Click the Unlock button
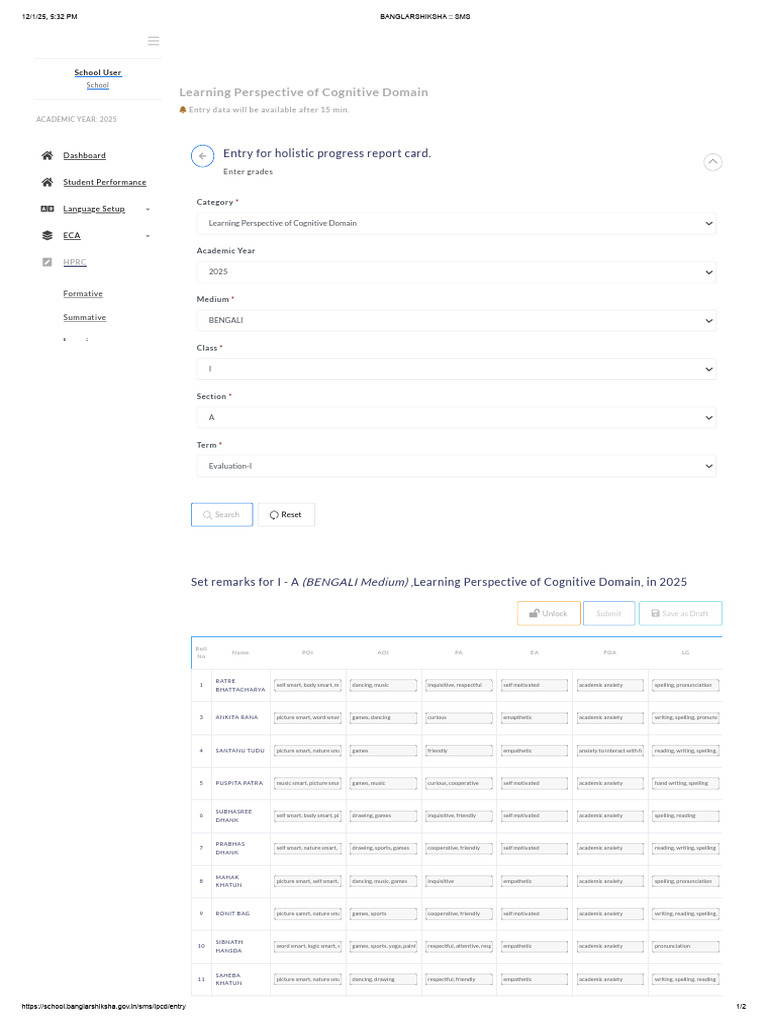The image size is (768, 1024). (549, 614)
